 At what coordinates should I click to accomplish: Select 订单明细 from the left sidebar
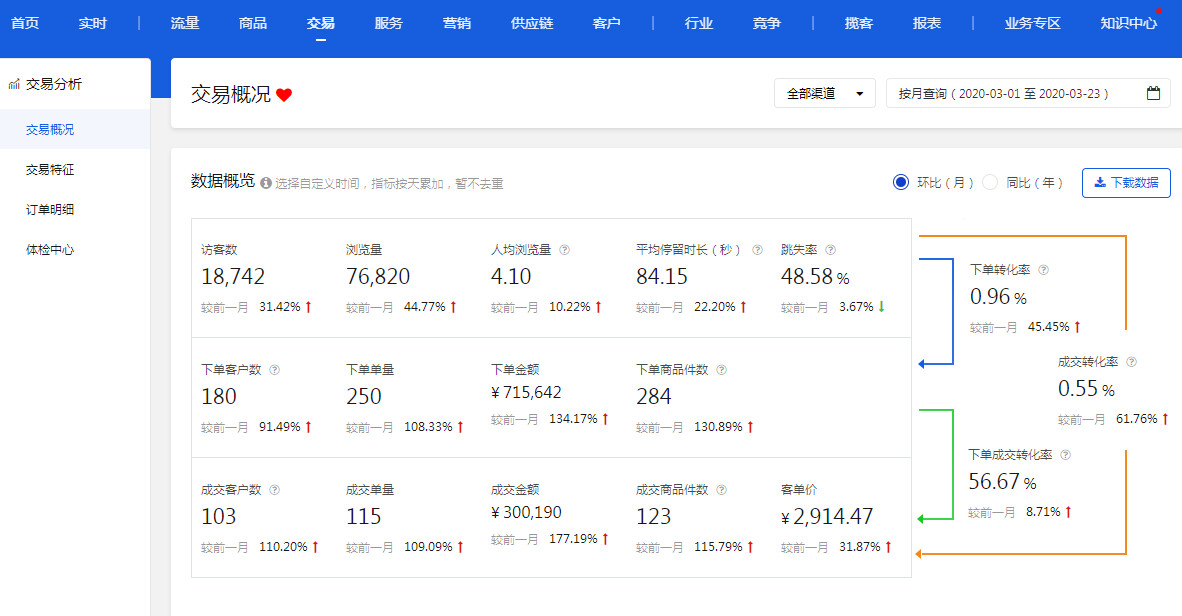tap(48, 209)
